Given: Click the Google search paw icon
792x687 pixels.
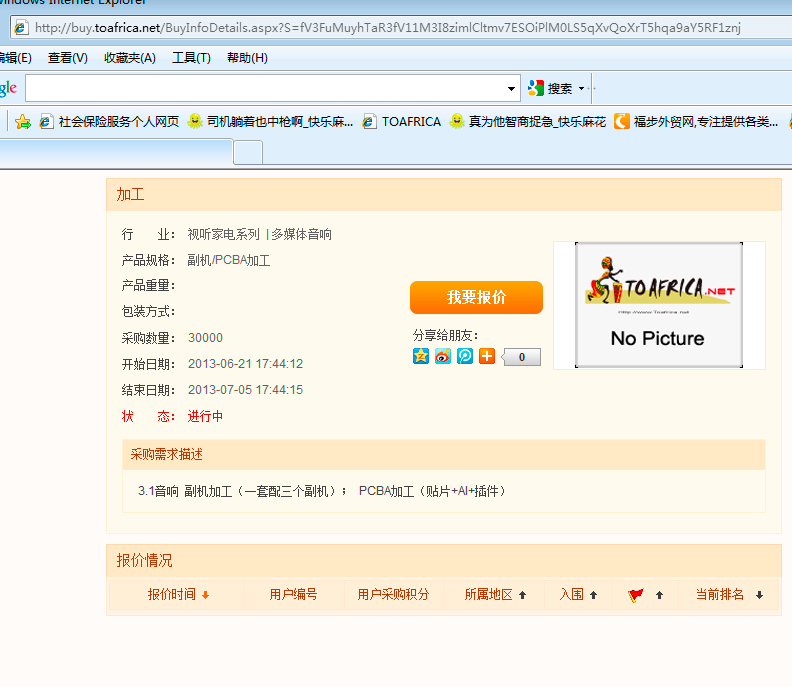Looking at the screenshot, I should click(x=536, y=88).
